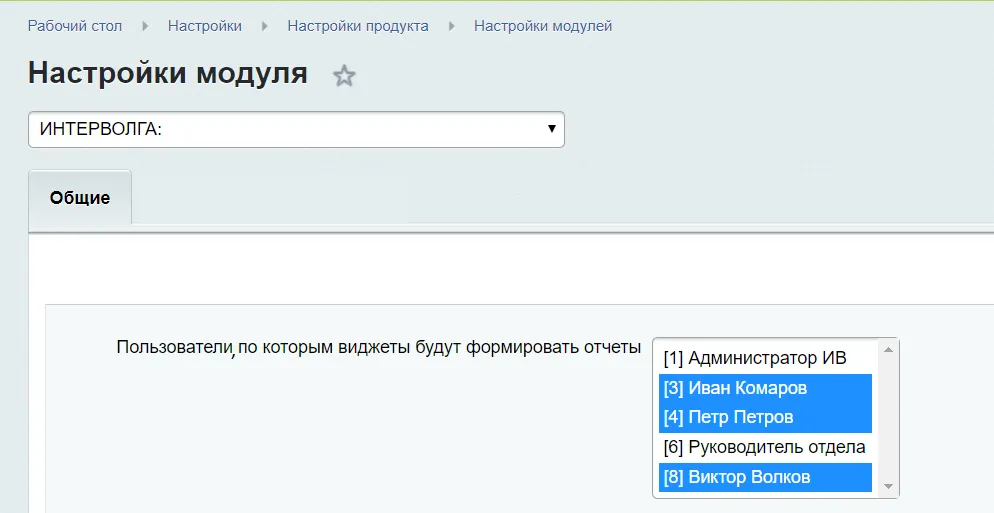994x513 pixels.
Task: Click the favorites star next to the title
Action: click(344, 76)
